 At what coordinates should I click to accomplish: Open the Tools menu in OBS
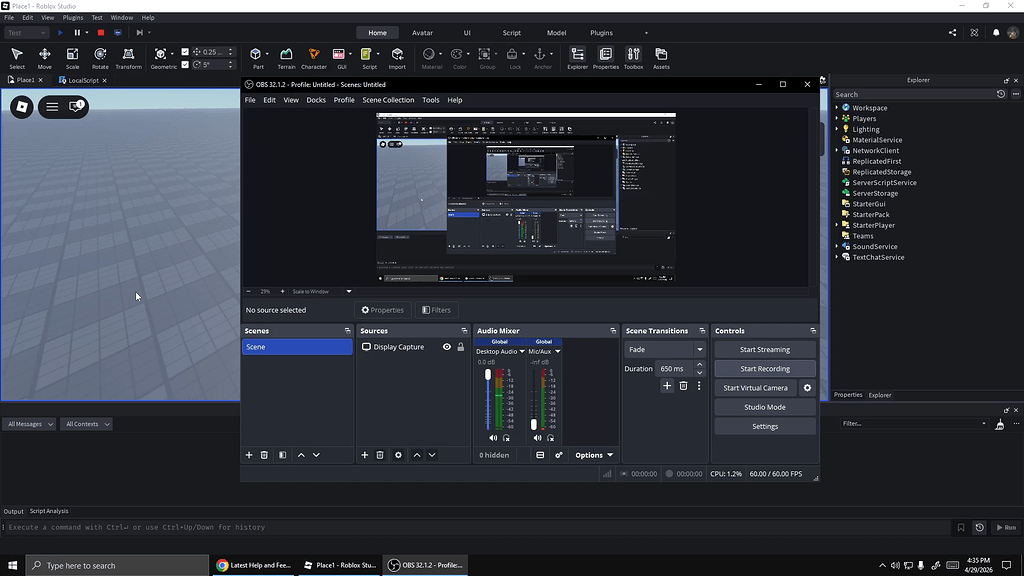tap(430, 100)
